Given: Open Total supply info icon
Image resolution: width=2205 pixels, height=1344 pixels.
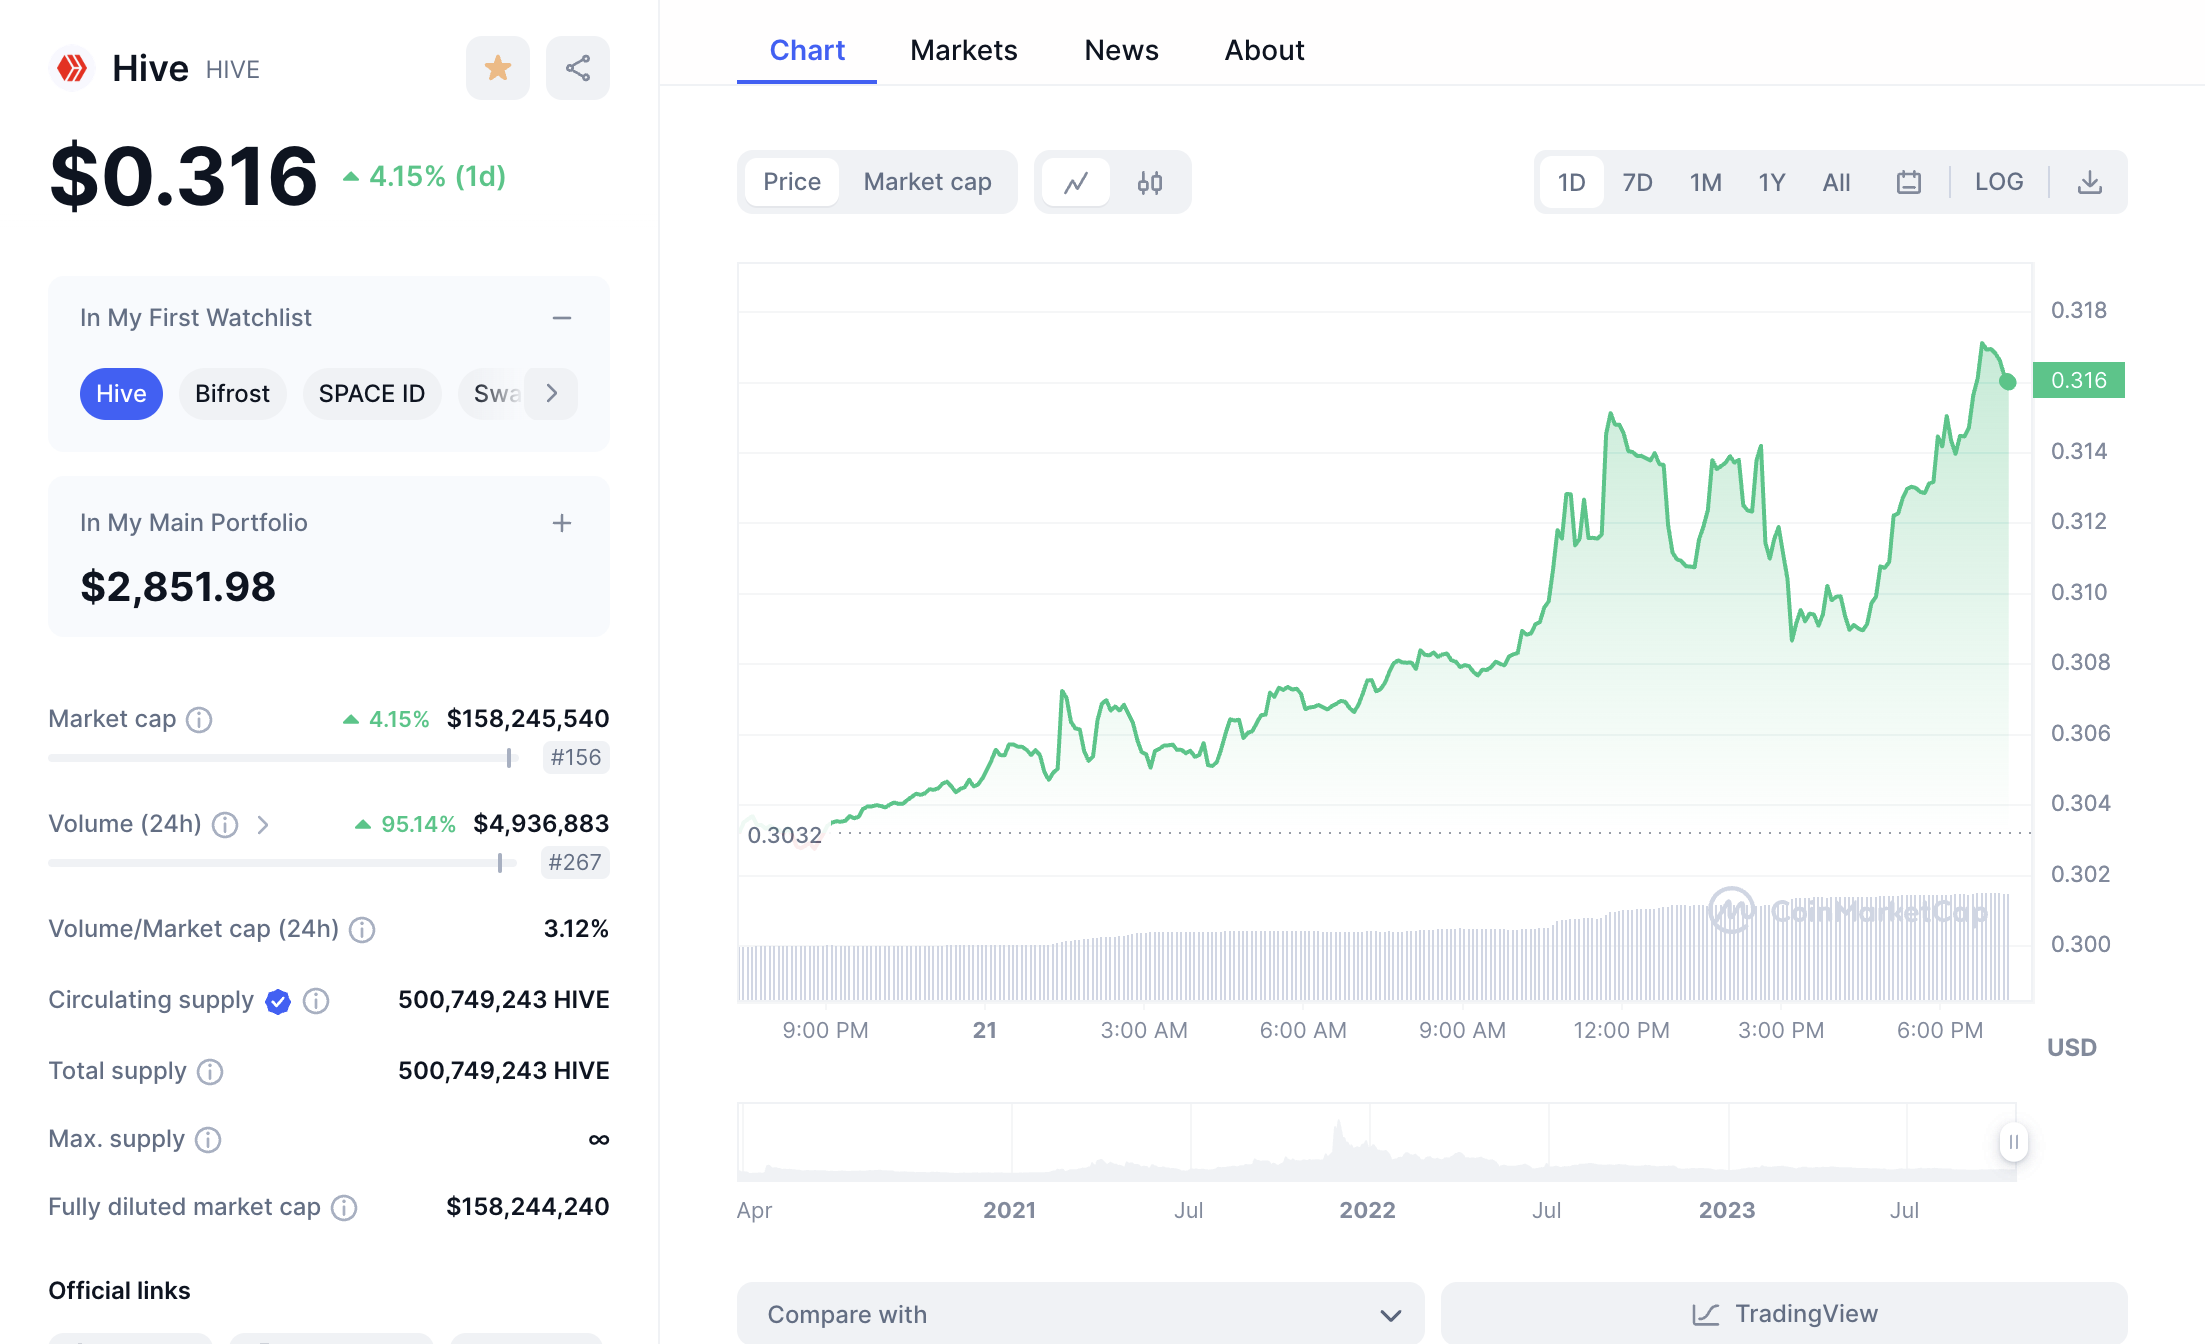Looking at the screenshot, I should pos(210,1072).
